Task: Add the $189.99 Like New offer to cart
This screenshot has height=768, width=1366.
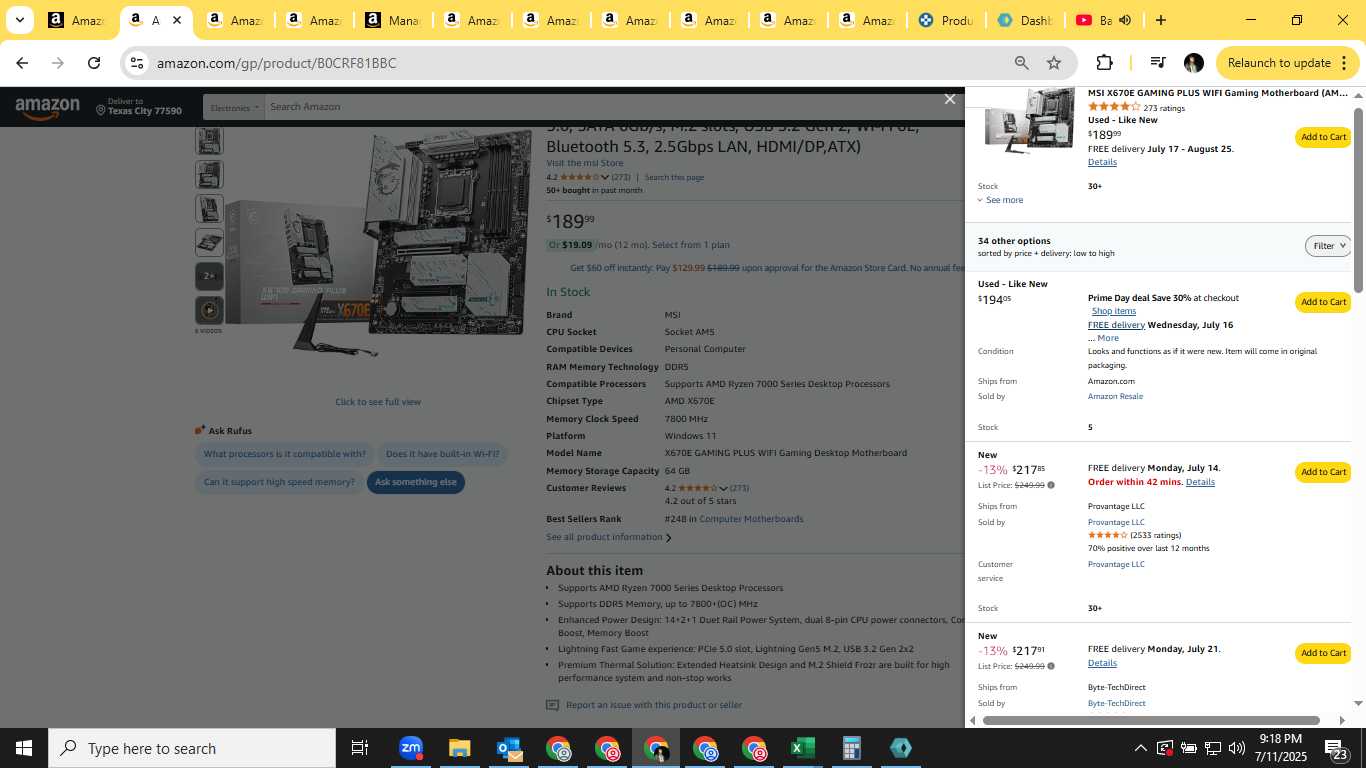Action: 1323,137
